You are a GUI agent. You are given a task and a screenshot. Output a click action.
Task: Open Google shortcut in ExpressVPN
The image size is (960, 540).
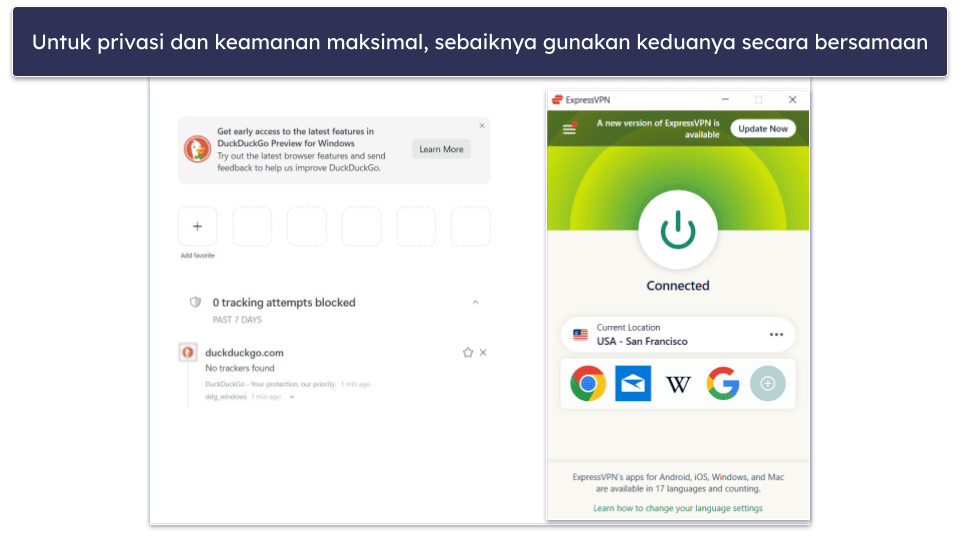click(x=722, y=383)
